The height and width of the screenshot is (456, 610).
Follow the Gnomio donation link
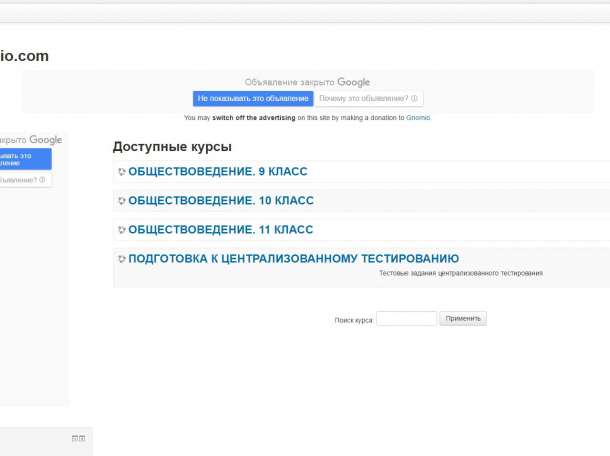pyautogui.click(x=418, y=118)
